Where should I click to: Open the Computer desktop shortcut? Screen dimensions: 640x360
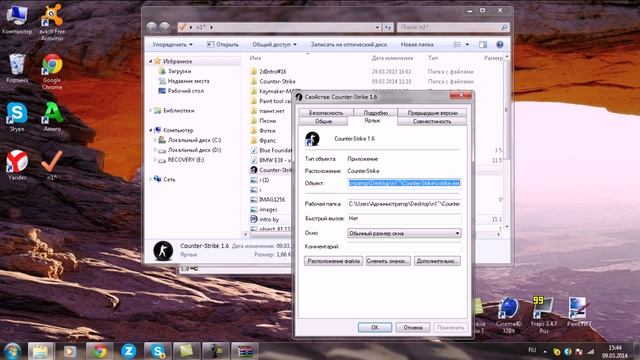[x=17, y=20]
